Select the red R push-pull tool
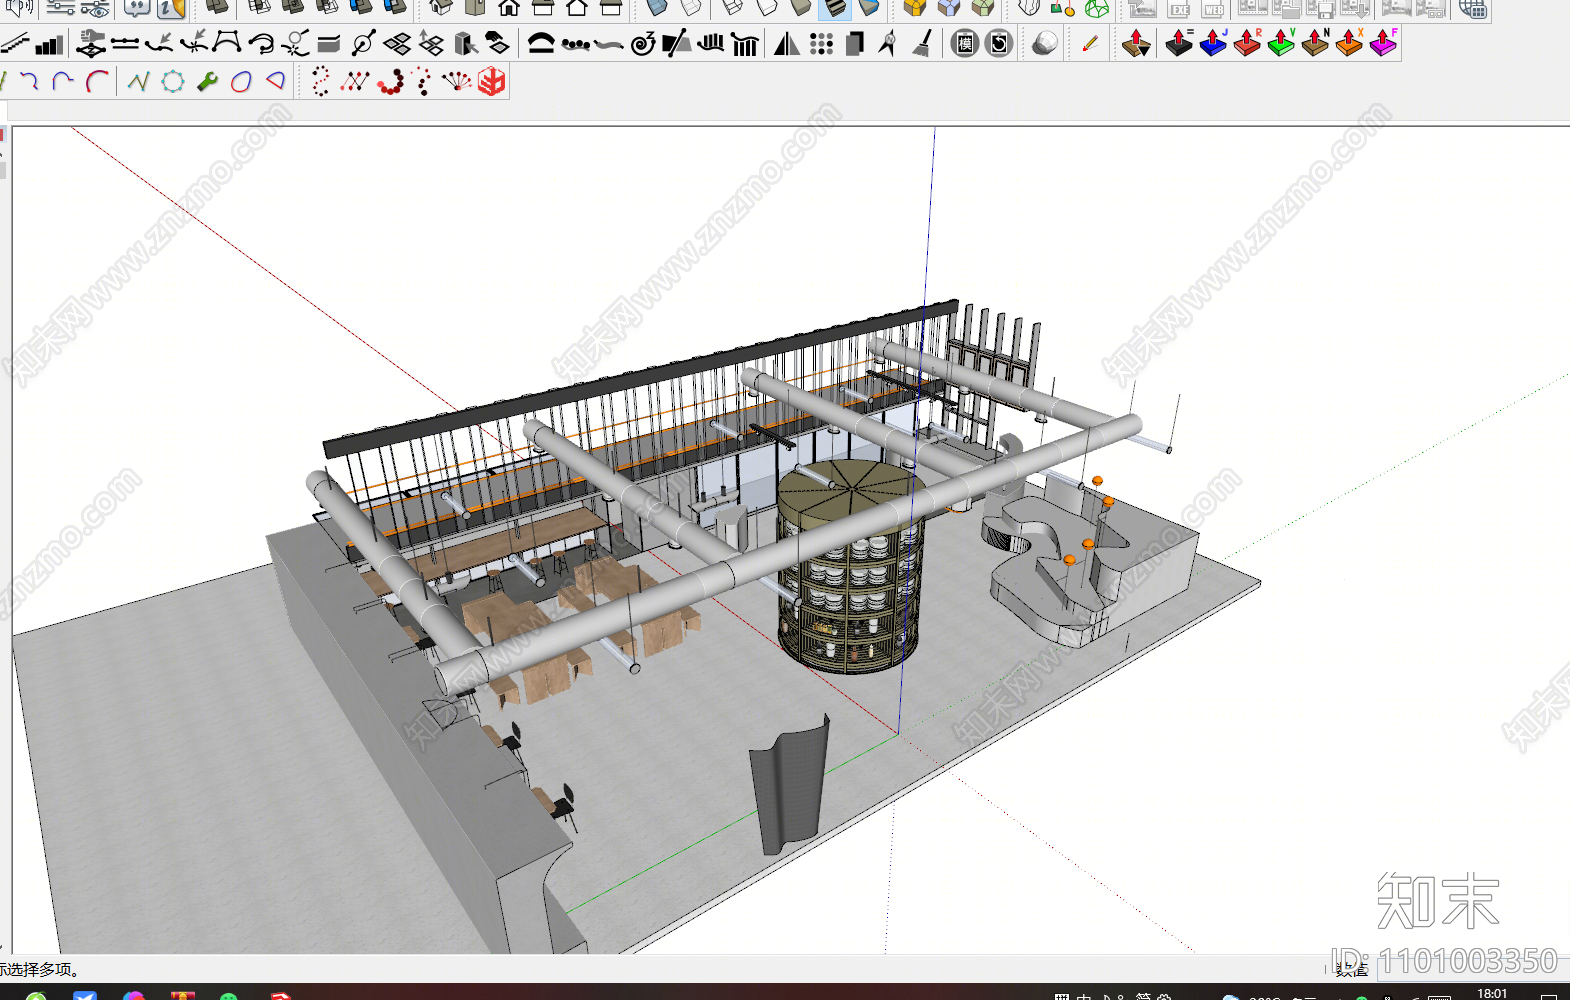 coord(1247,43)
